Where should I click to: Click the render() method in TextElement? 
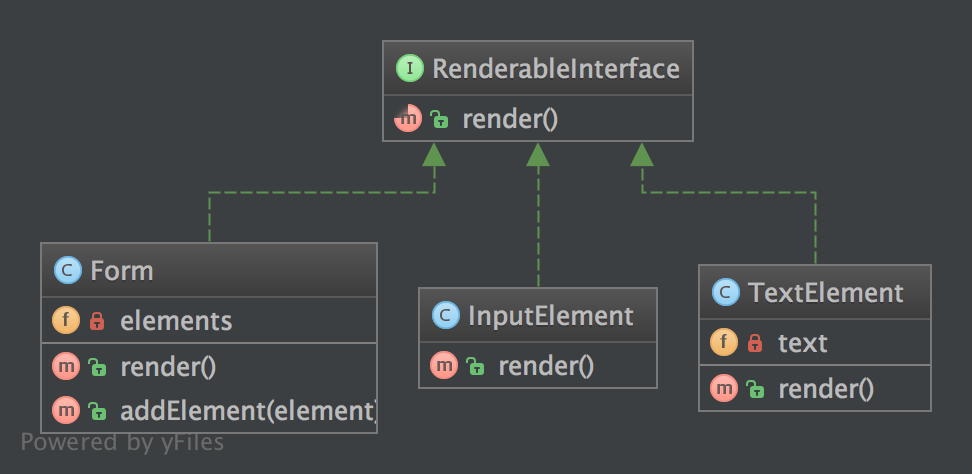click(826, 389)
